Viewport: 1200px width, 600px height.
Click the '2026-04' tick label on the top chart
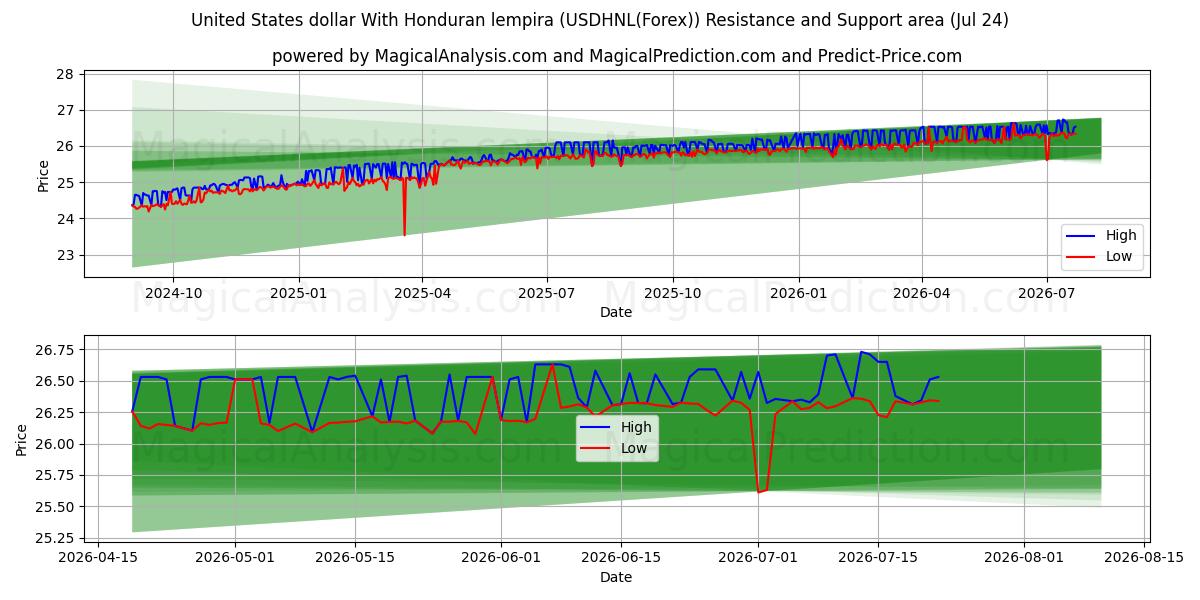coord(921,294)
